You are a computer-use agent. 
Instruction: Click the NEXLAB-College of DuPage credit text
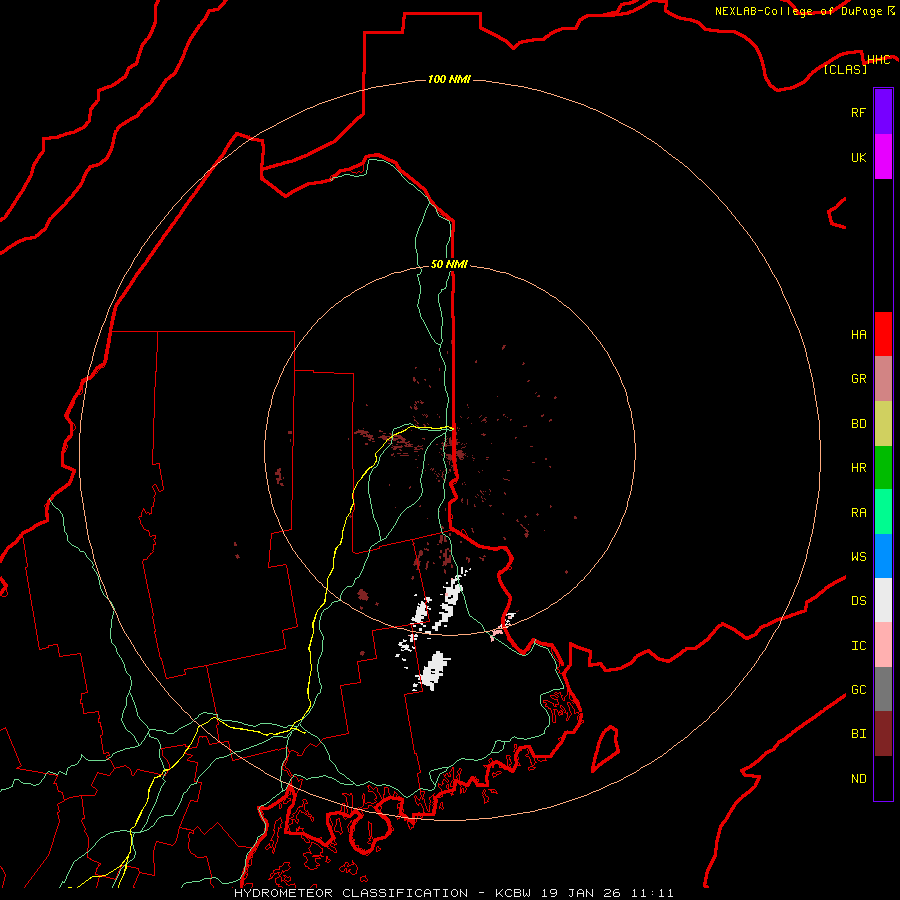click(798, 11)
